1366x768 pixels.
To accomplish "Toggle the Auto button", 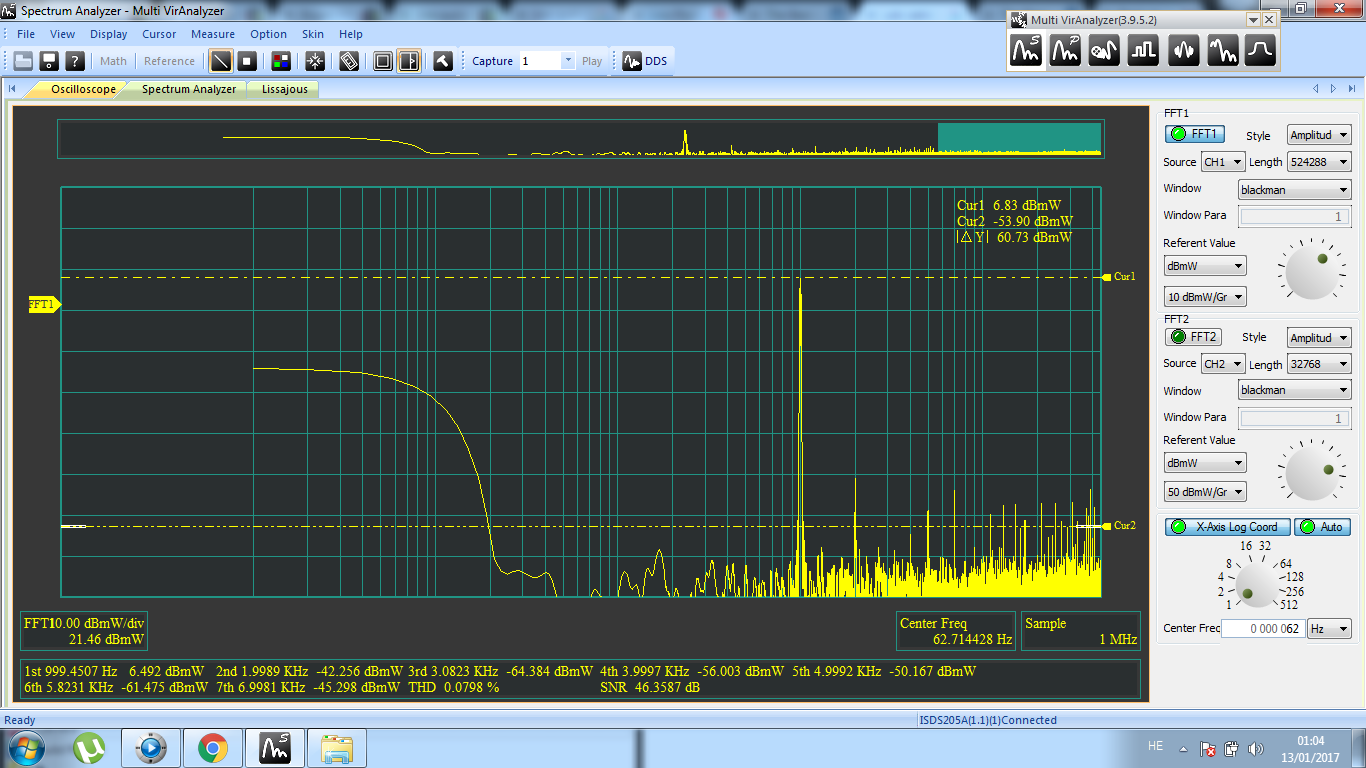I will click(x=1322, y=527).
